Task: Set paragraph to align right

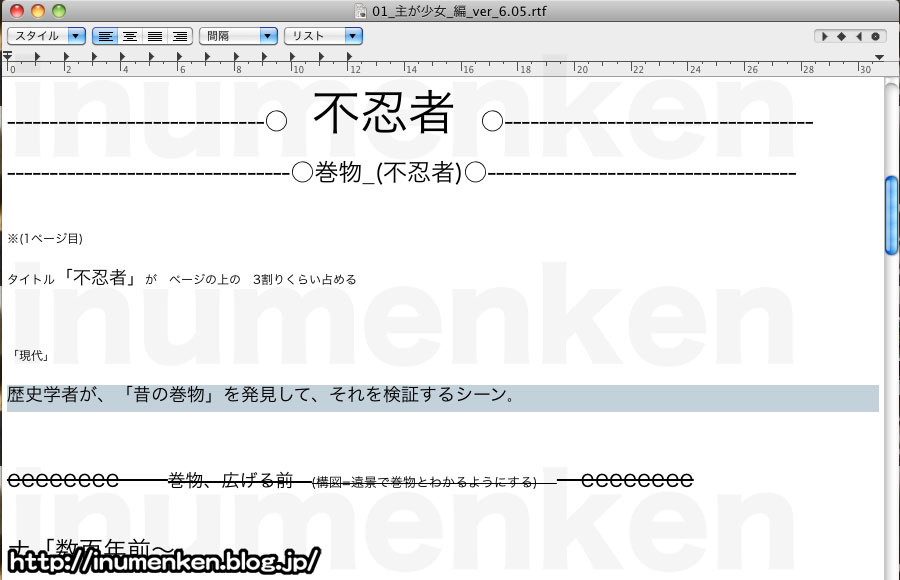Action: [180, 36]
